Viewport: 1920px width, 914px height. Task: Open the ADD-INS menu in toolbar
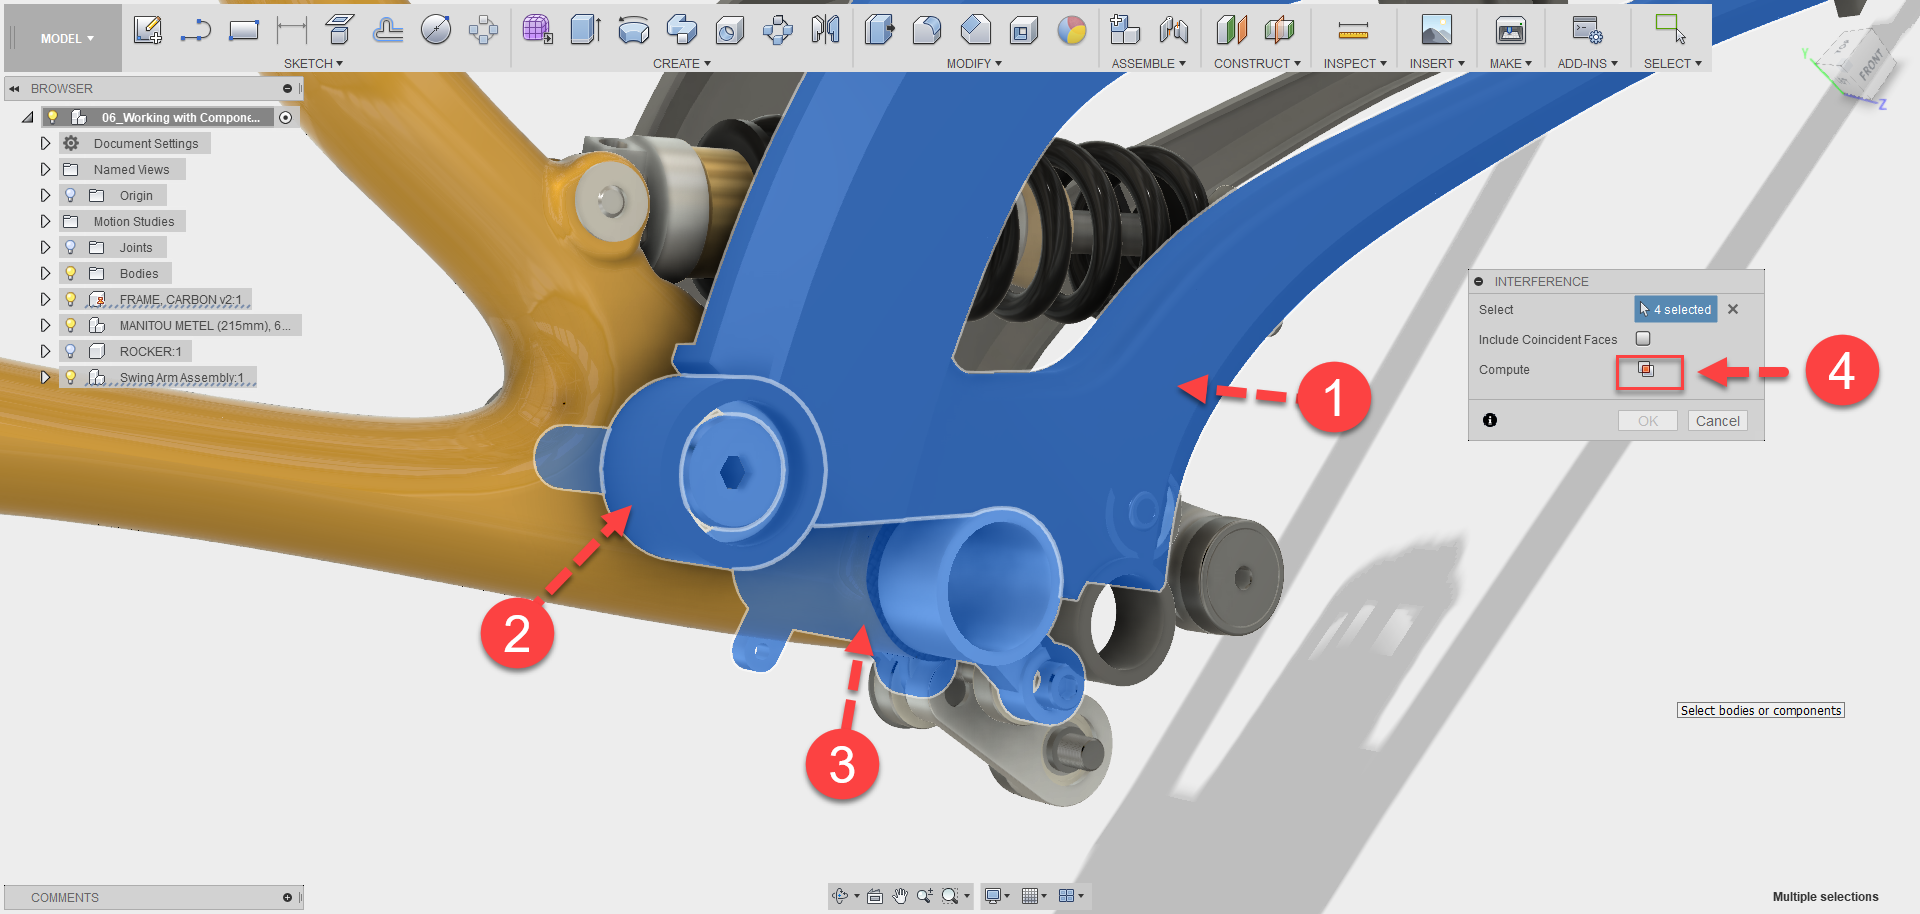(x=1587, y=63)
